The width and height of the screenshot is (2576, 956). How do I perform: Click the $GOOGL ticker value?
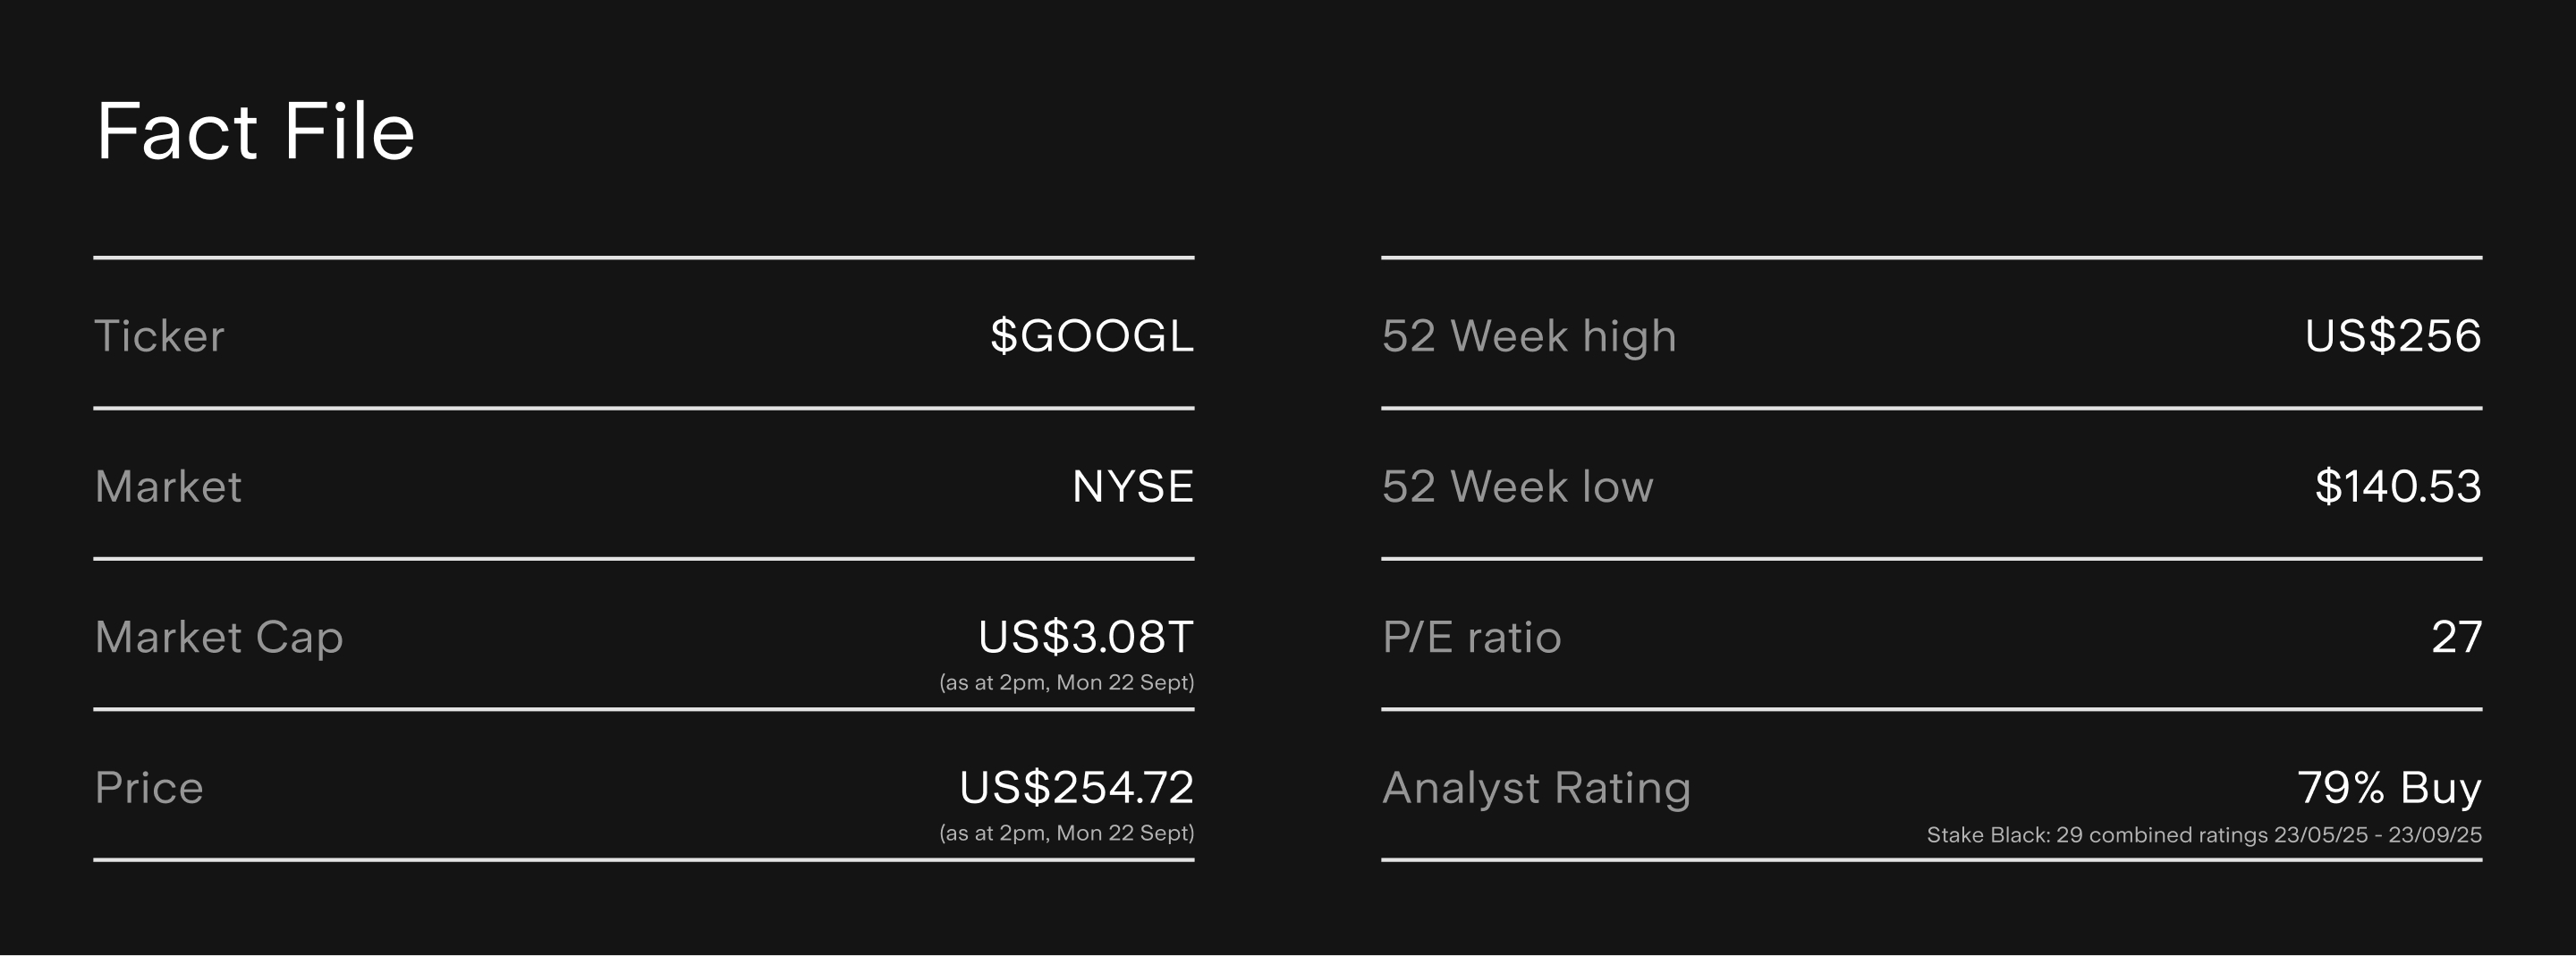tap(1091, 336)
